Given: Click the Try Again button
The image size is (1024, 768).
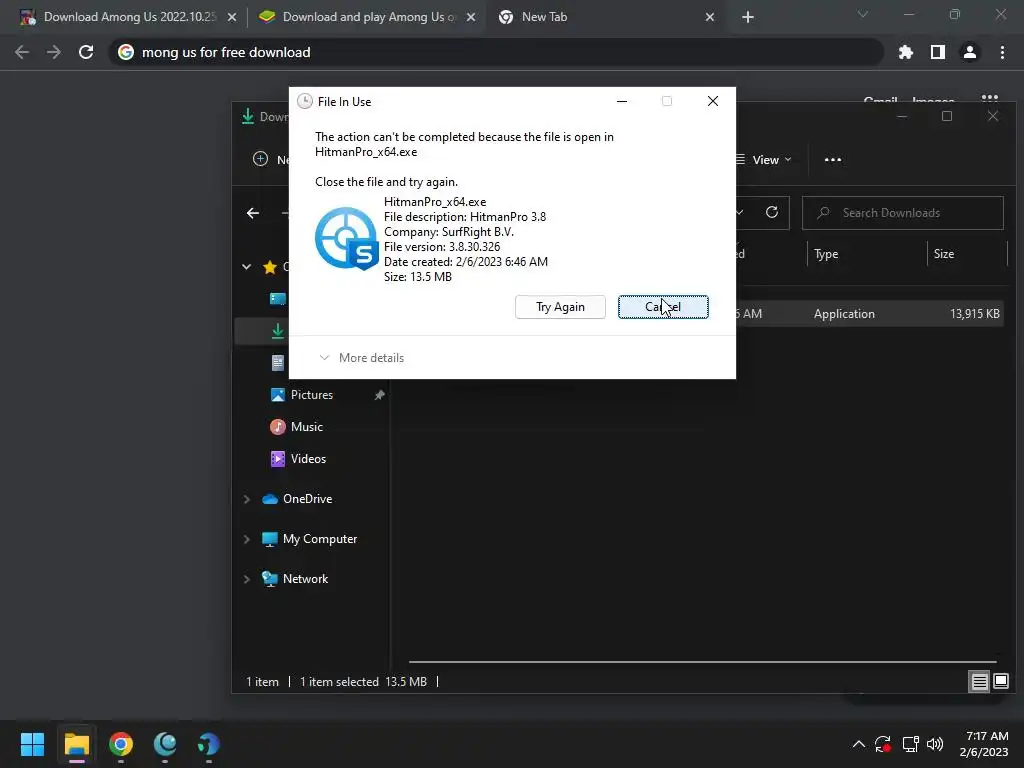Looking at the screenshot, I should pyautogui.click(x=560, y=307).
